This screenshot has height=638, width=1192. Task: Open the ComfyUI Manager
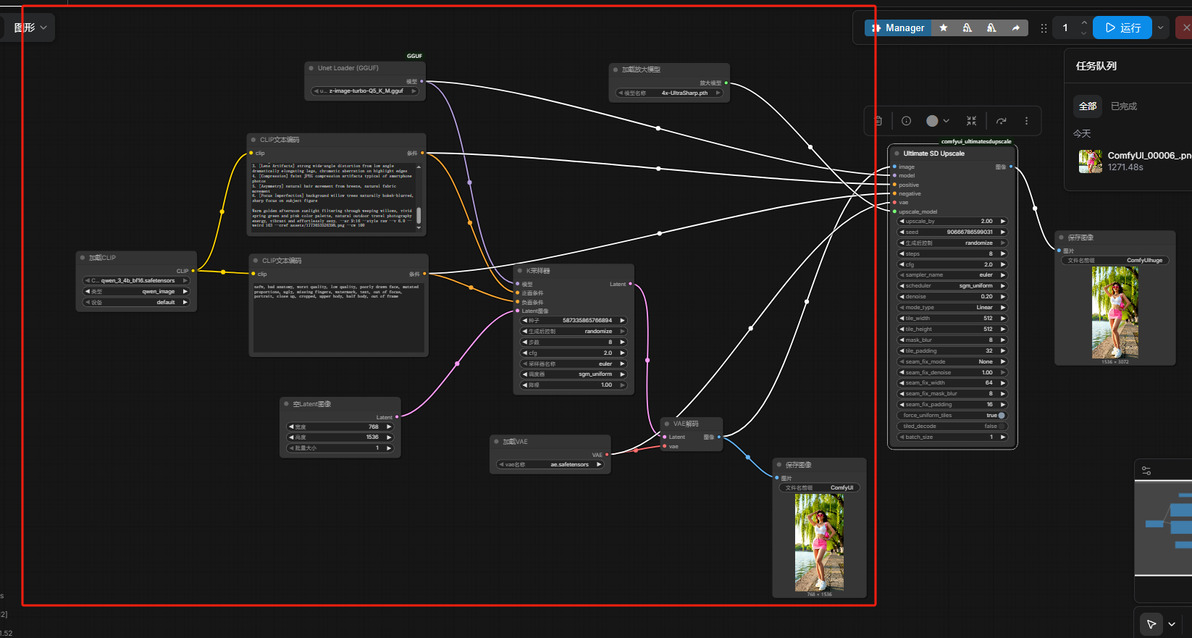coord(898,27)
